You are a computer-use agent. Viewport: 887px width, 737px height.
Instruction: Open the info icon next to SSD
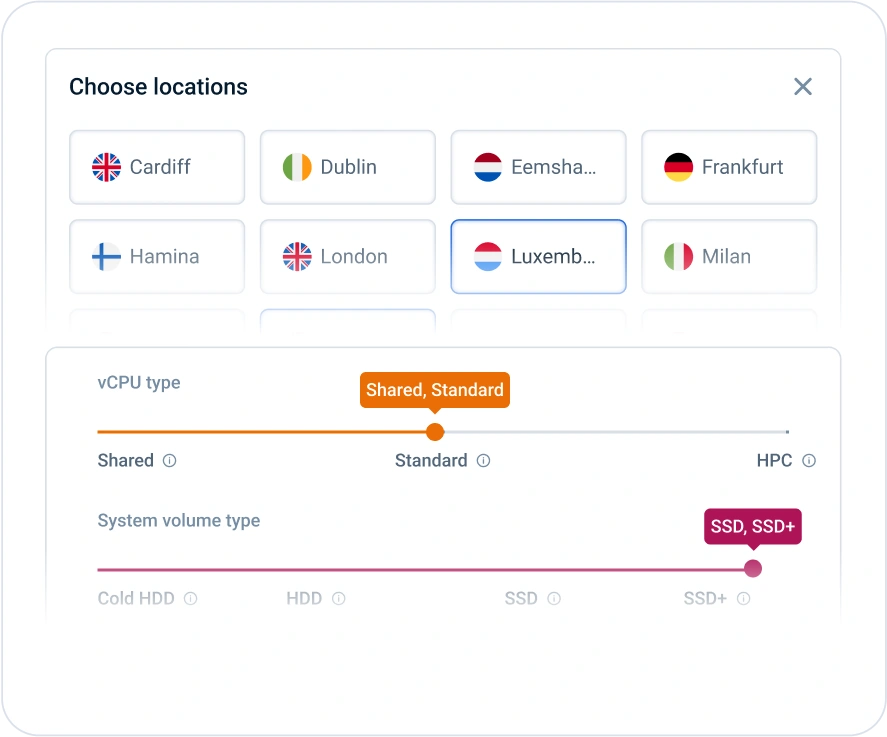[x=554, y=599]
